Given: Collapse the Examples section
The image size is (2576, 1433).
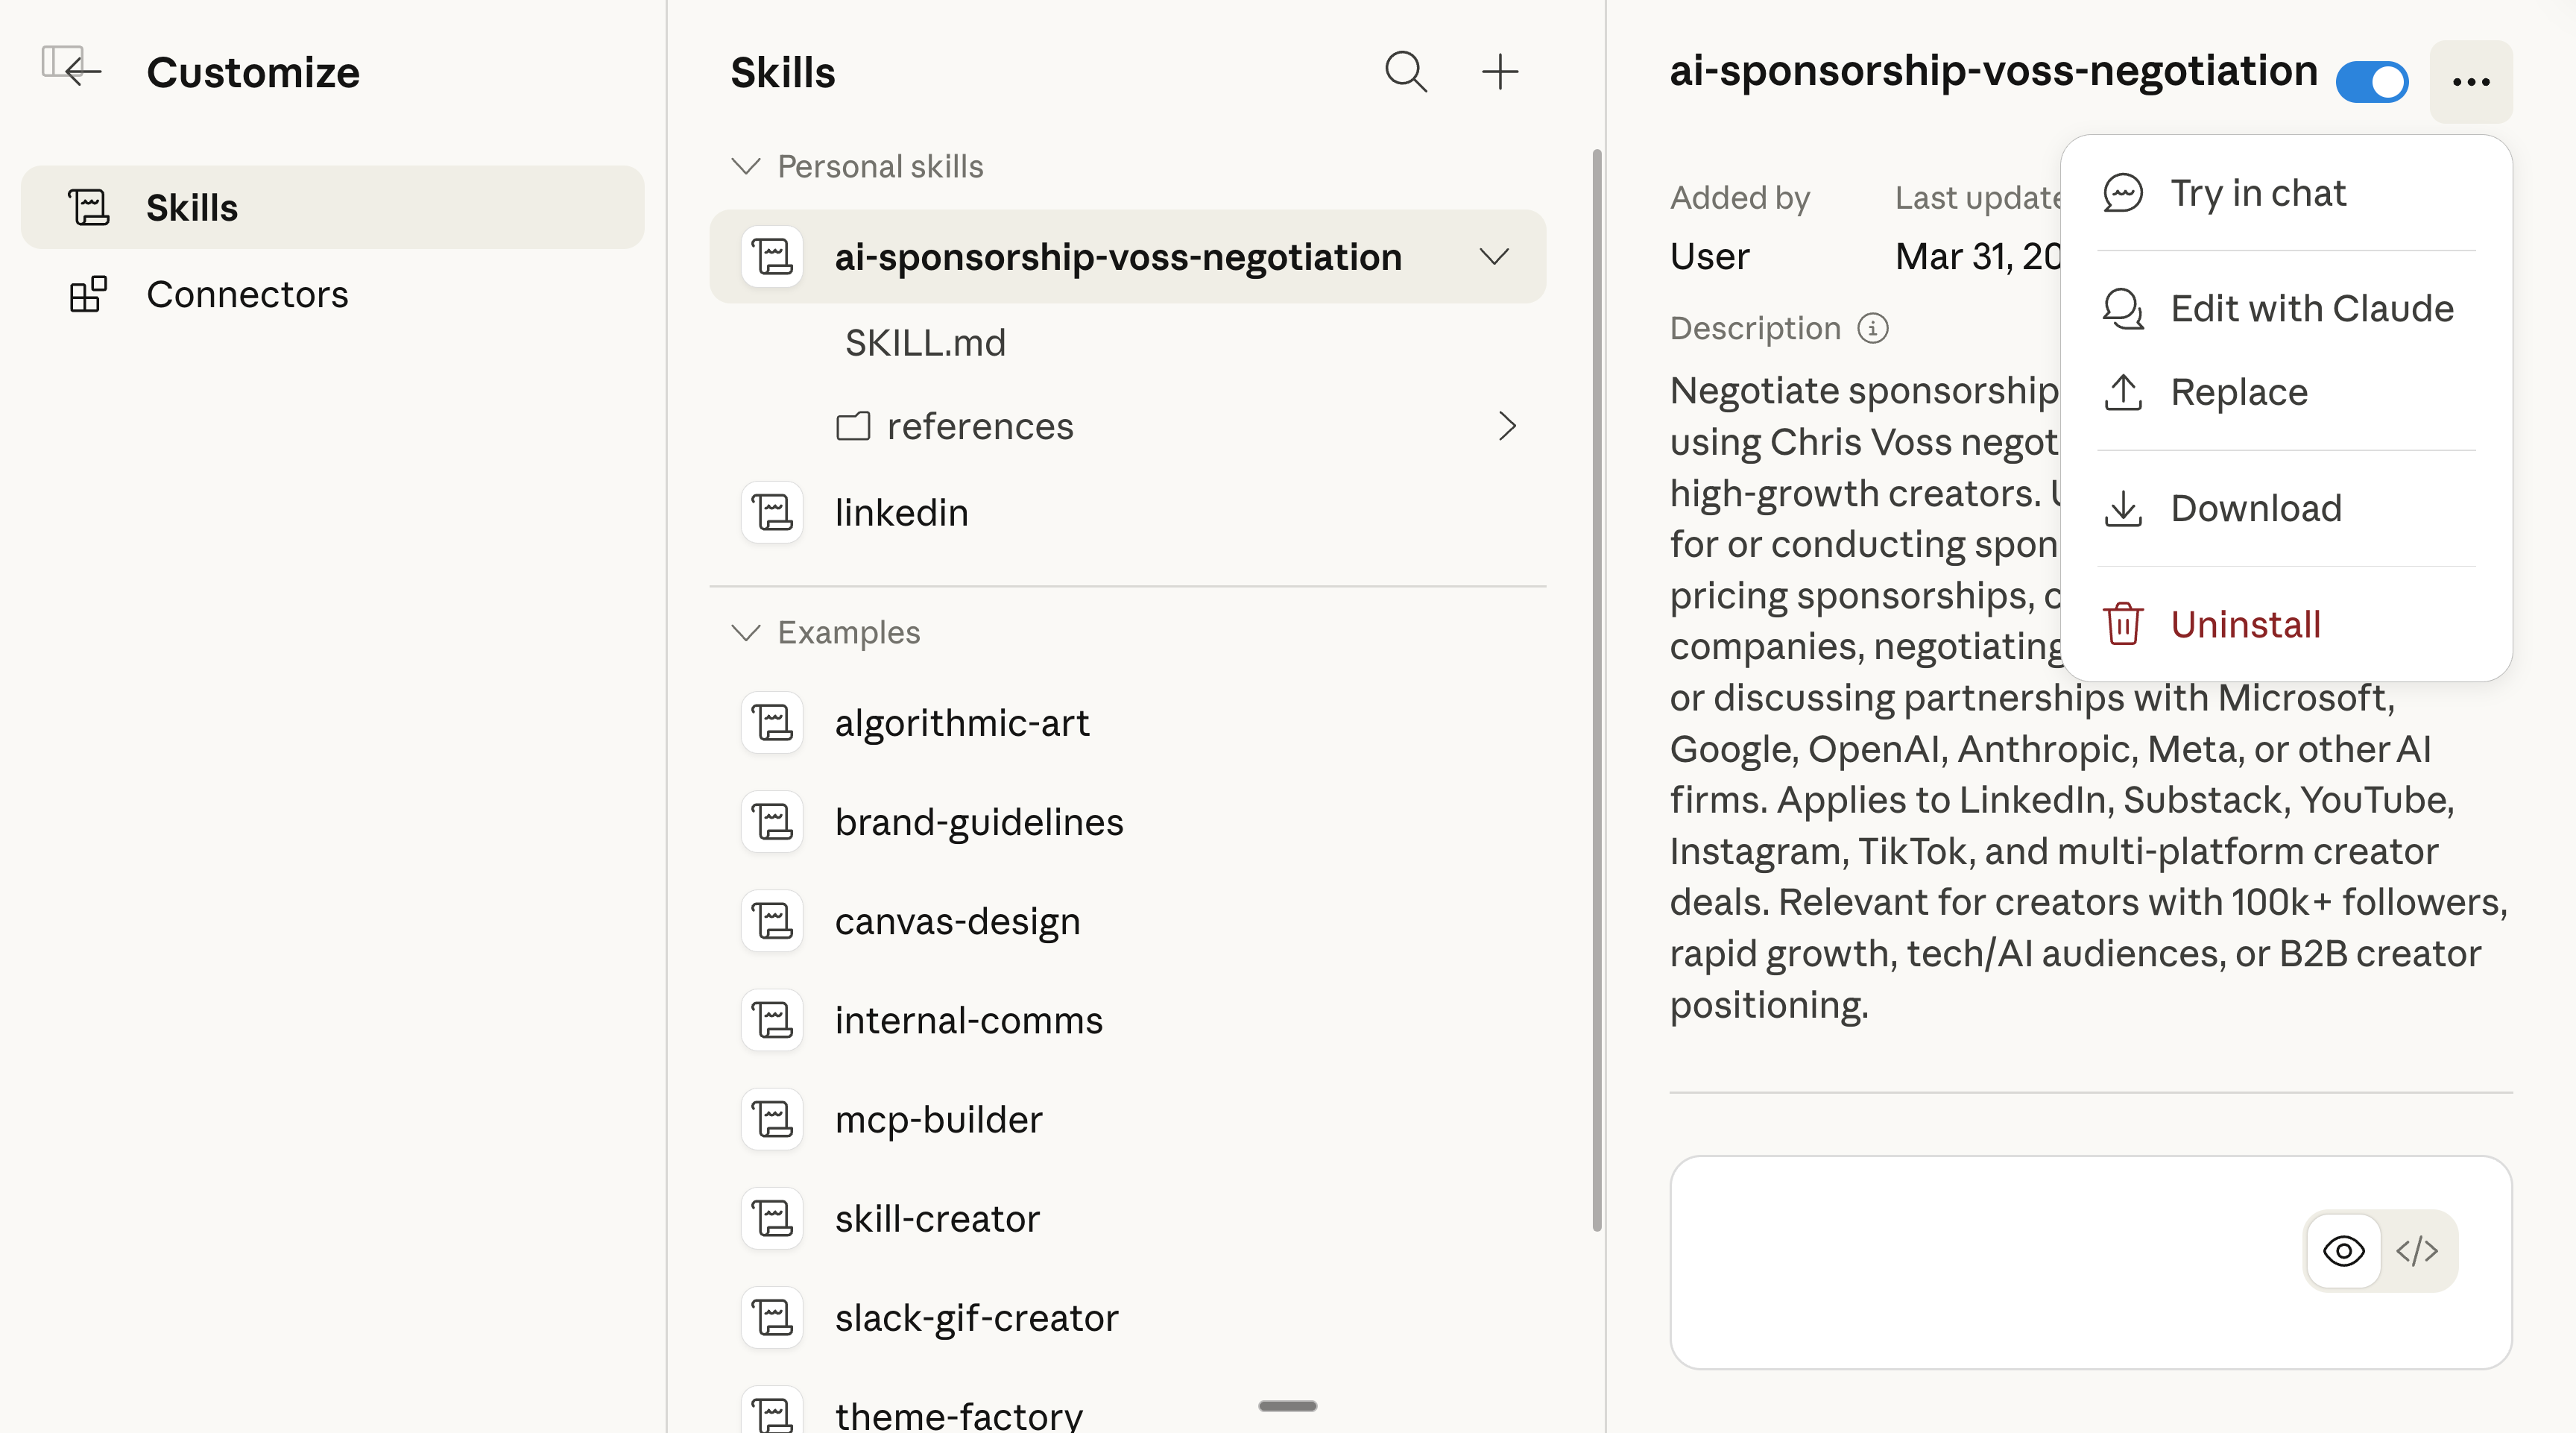Looking at the screenshot, I should pyautogui.click(x=746, y=632).
